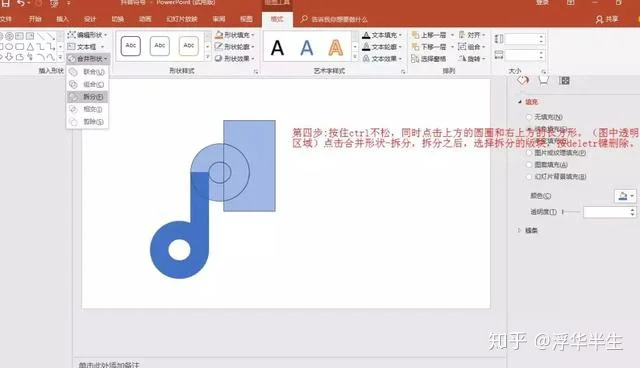Switch to the 幻灯片放映 (Slide Show) tab
Viewport: 640px width, 368px height.
click(182, 19)
